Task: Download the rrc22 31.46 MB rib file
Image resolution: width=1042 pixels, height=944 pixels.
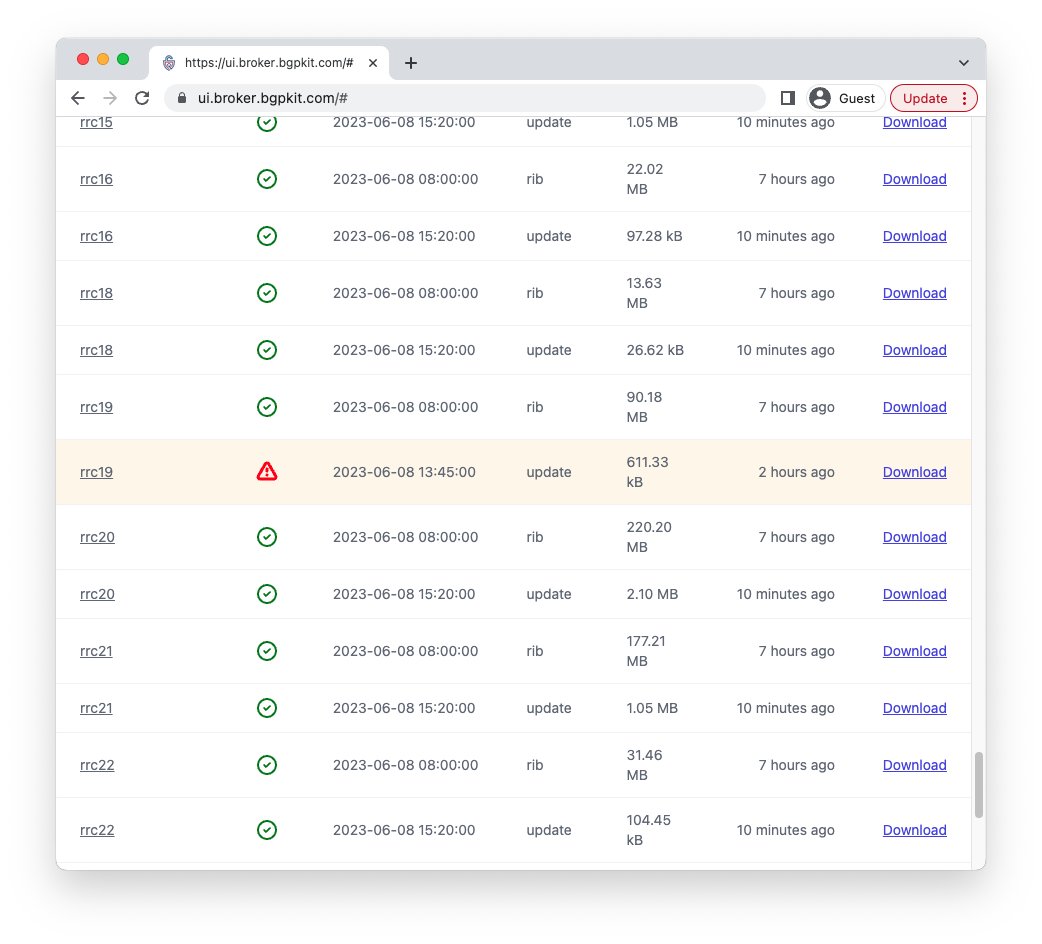Action: point(914,765)
